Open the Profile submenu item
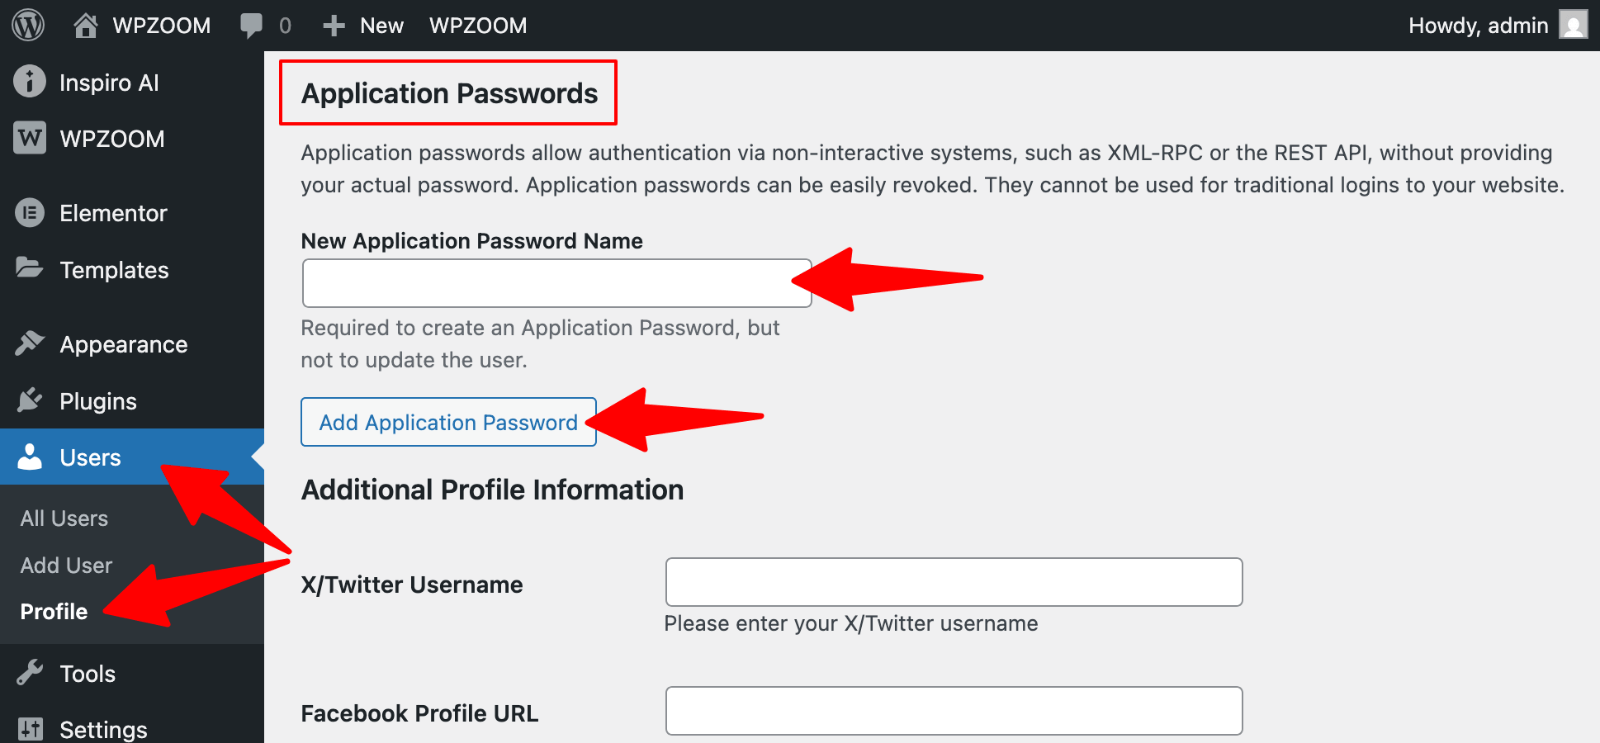1600x743 pixels. pos(52,611)
